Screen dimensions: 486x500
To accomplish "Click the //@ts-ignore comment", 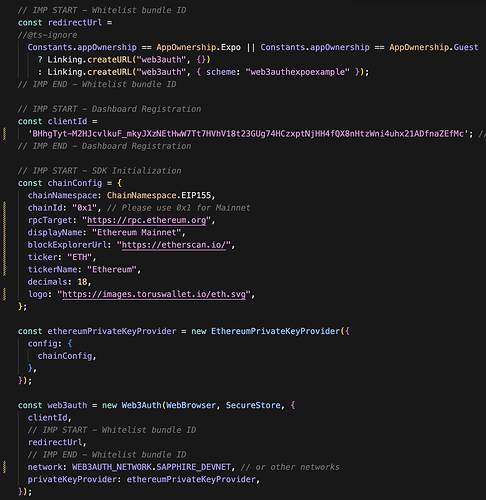I will pyautogui.click(x=47, y=35).
